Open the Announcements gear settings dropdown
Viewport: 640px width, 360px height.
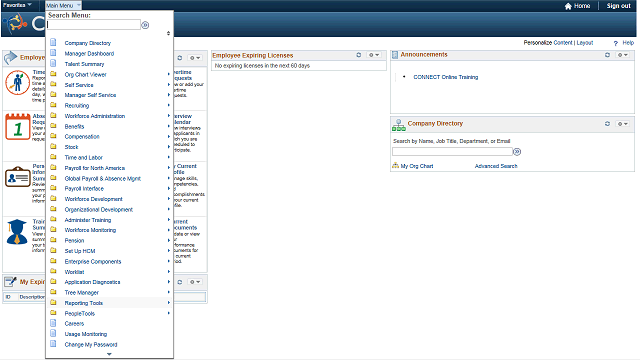[622, 55]
